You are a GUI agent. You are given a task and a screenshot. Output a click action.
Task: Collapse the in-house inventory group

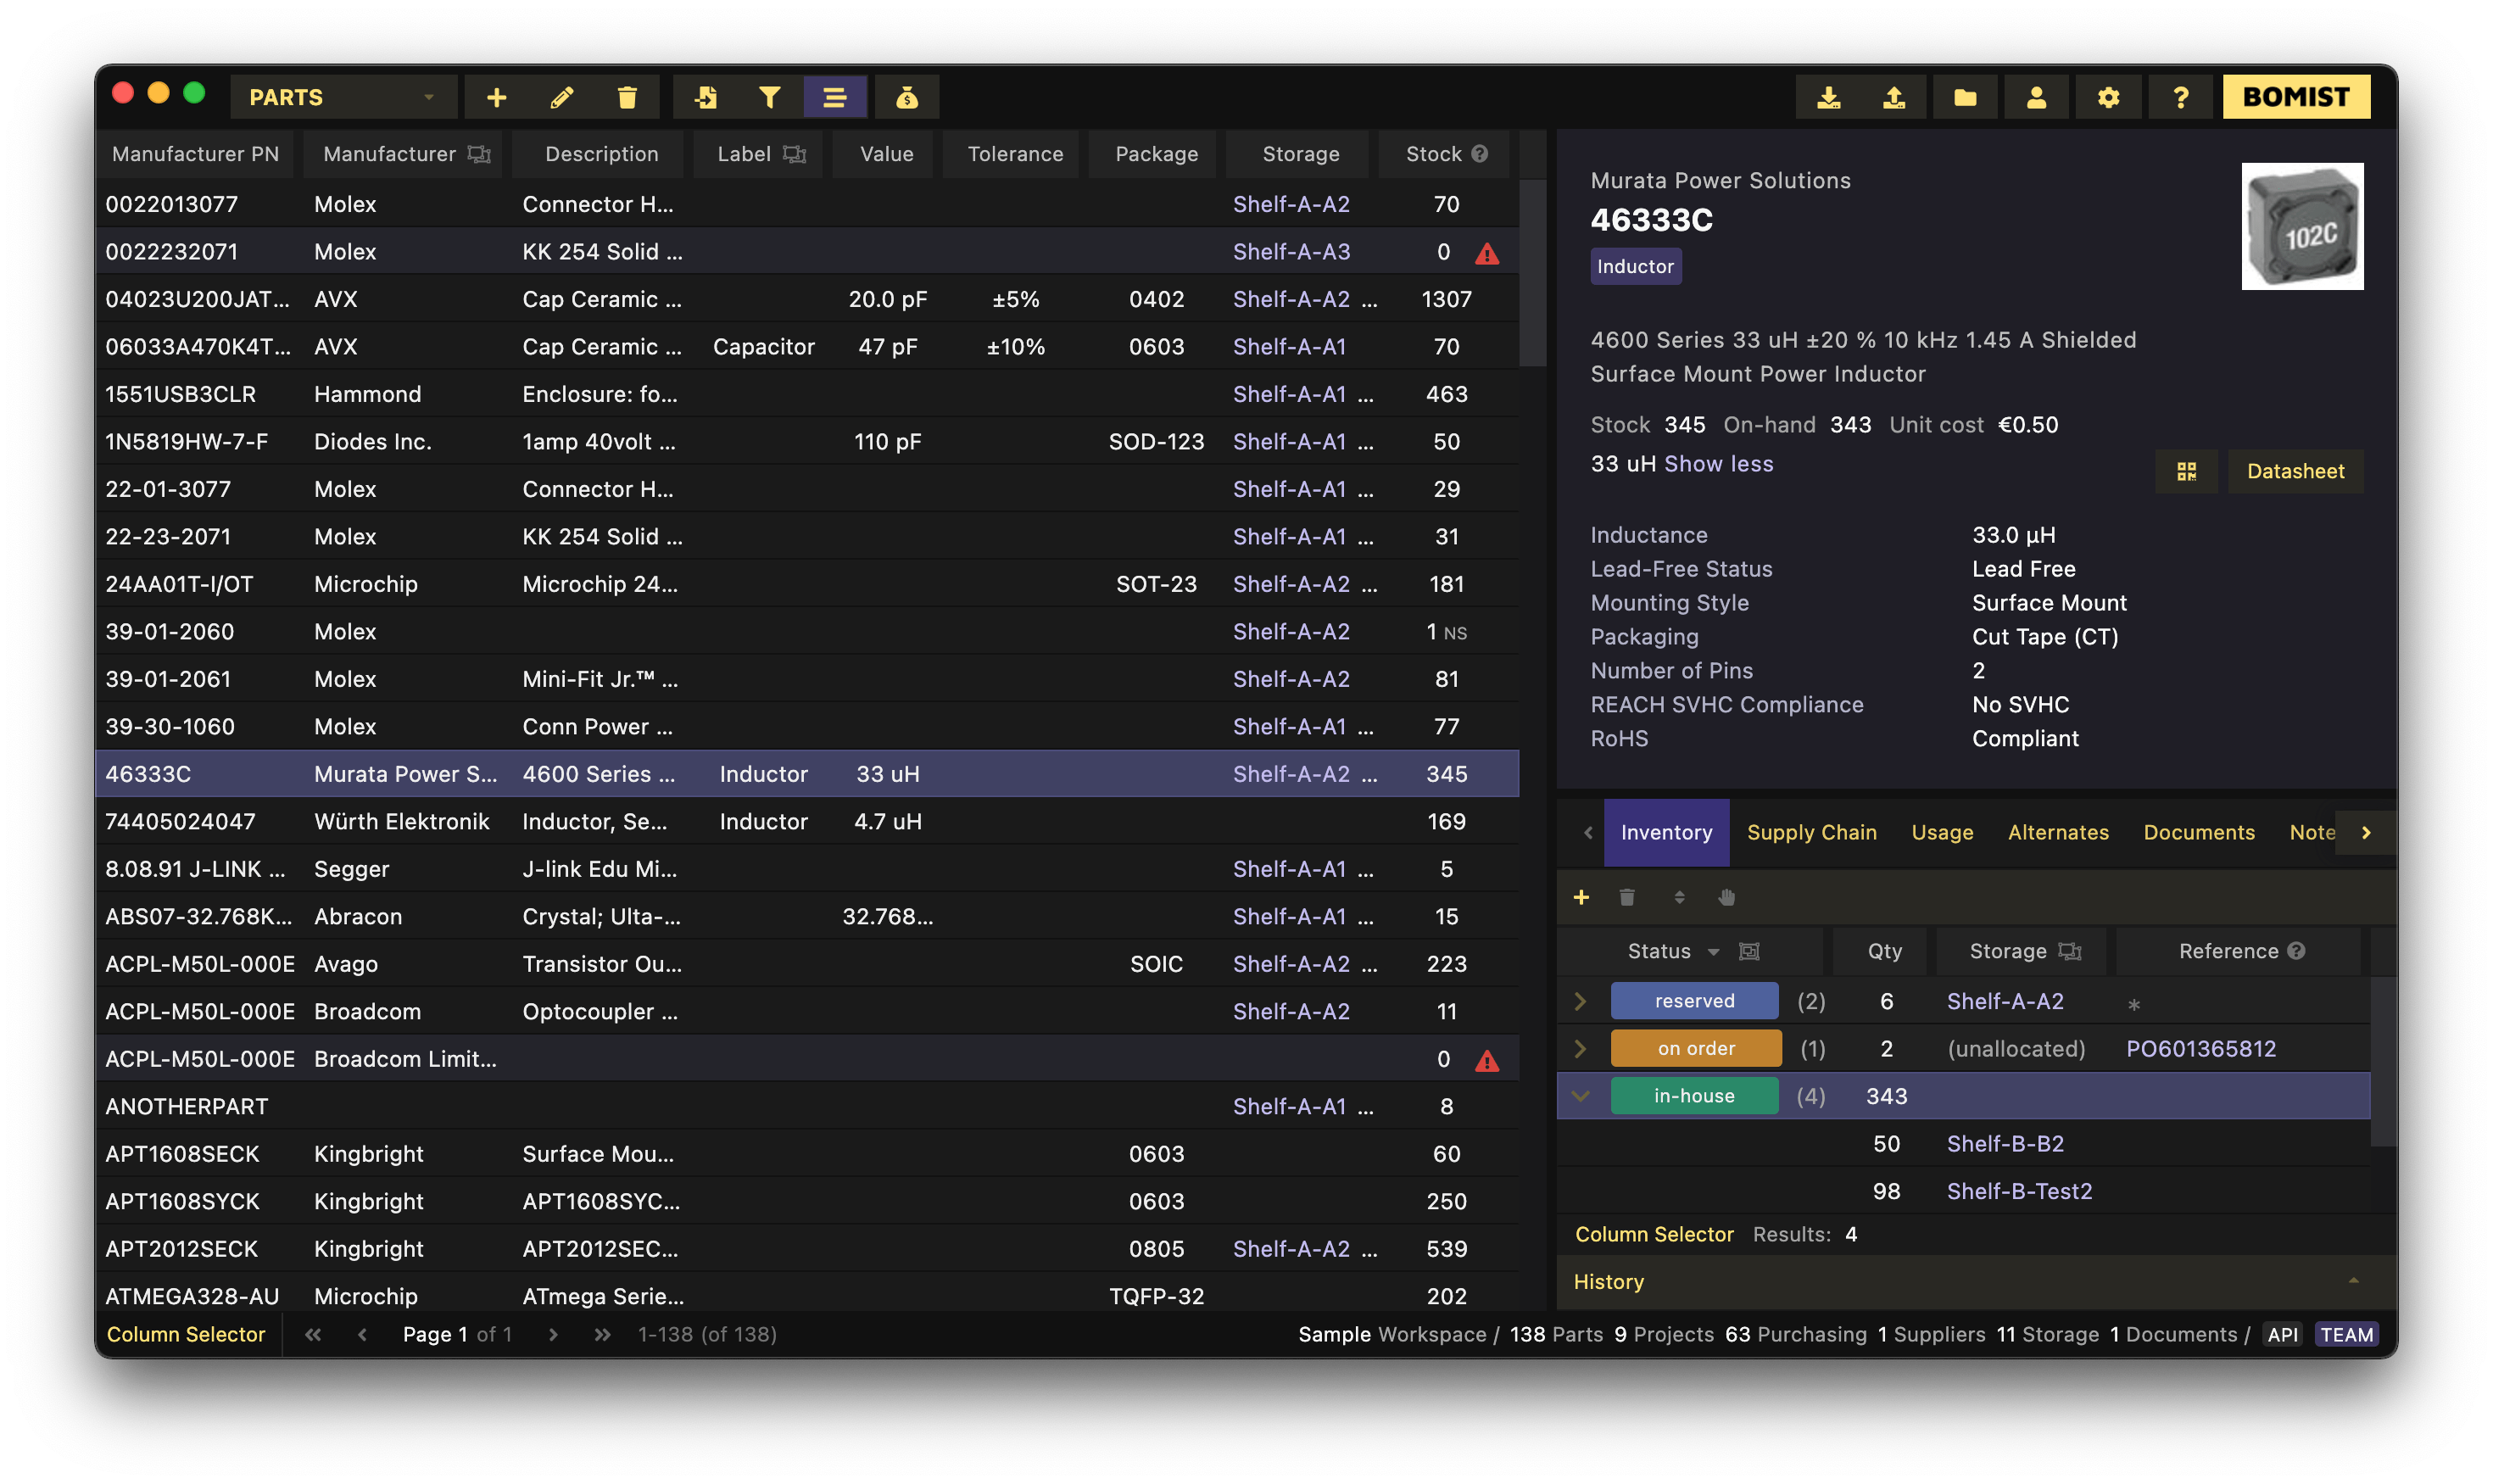pyautogui.click(x=1580, y=1096)
